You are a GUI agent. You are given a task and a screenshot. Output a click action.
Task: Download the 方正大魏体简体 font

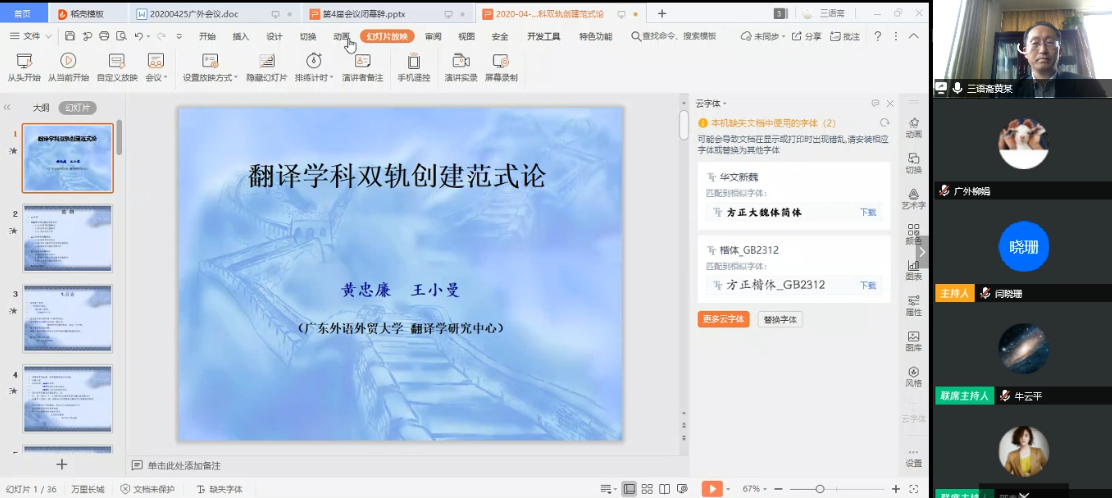click(x=868, y=213)
